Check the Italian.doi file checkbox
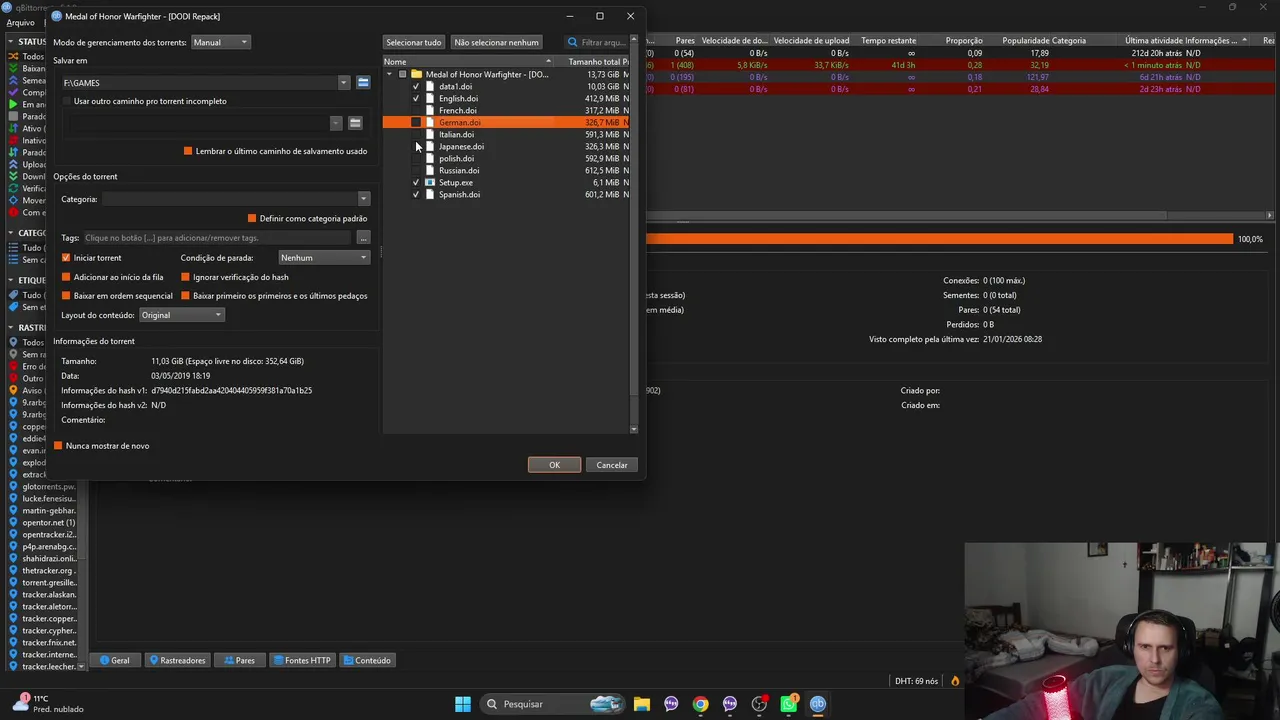The image size is (1280, 720). click(416, 134)
